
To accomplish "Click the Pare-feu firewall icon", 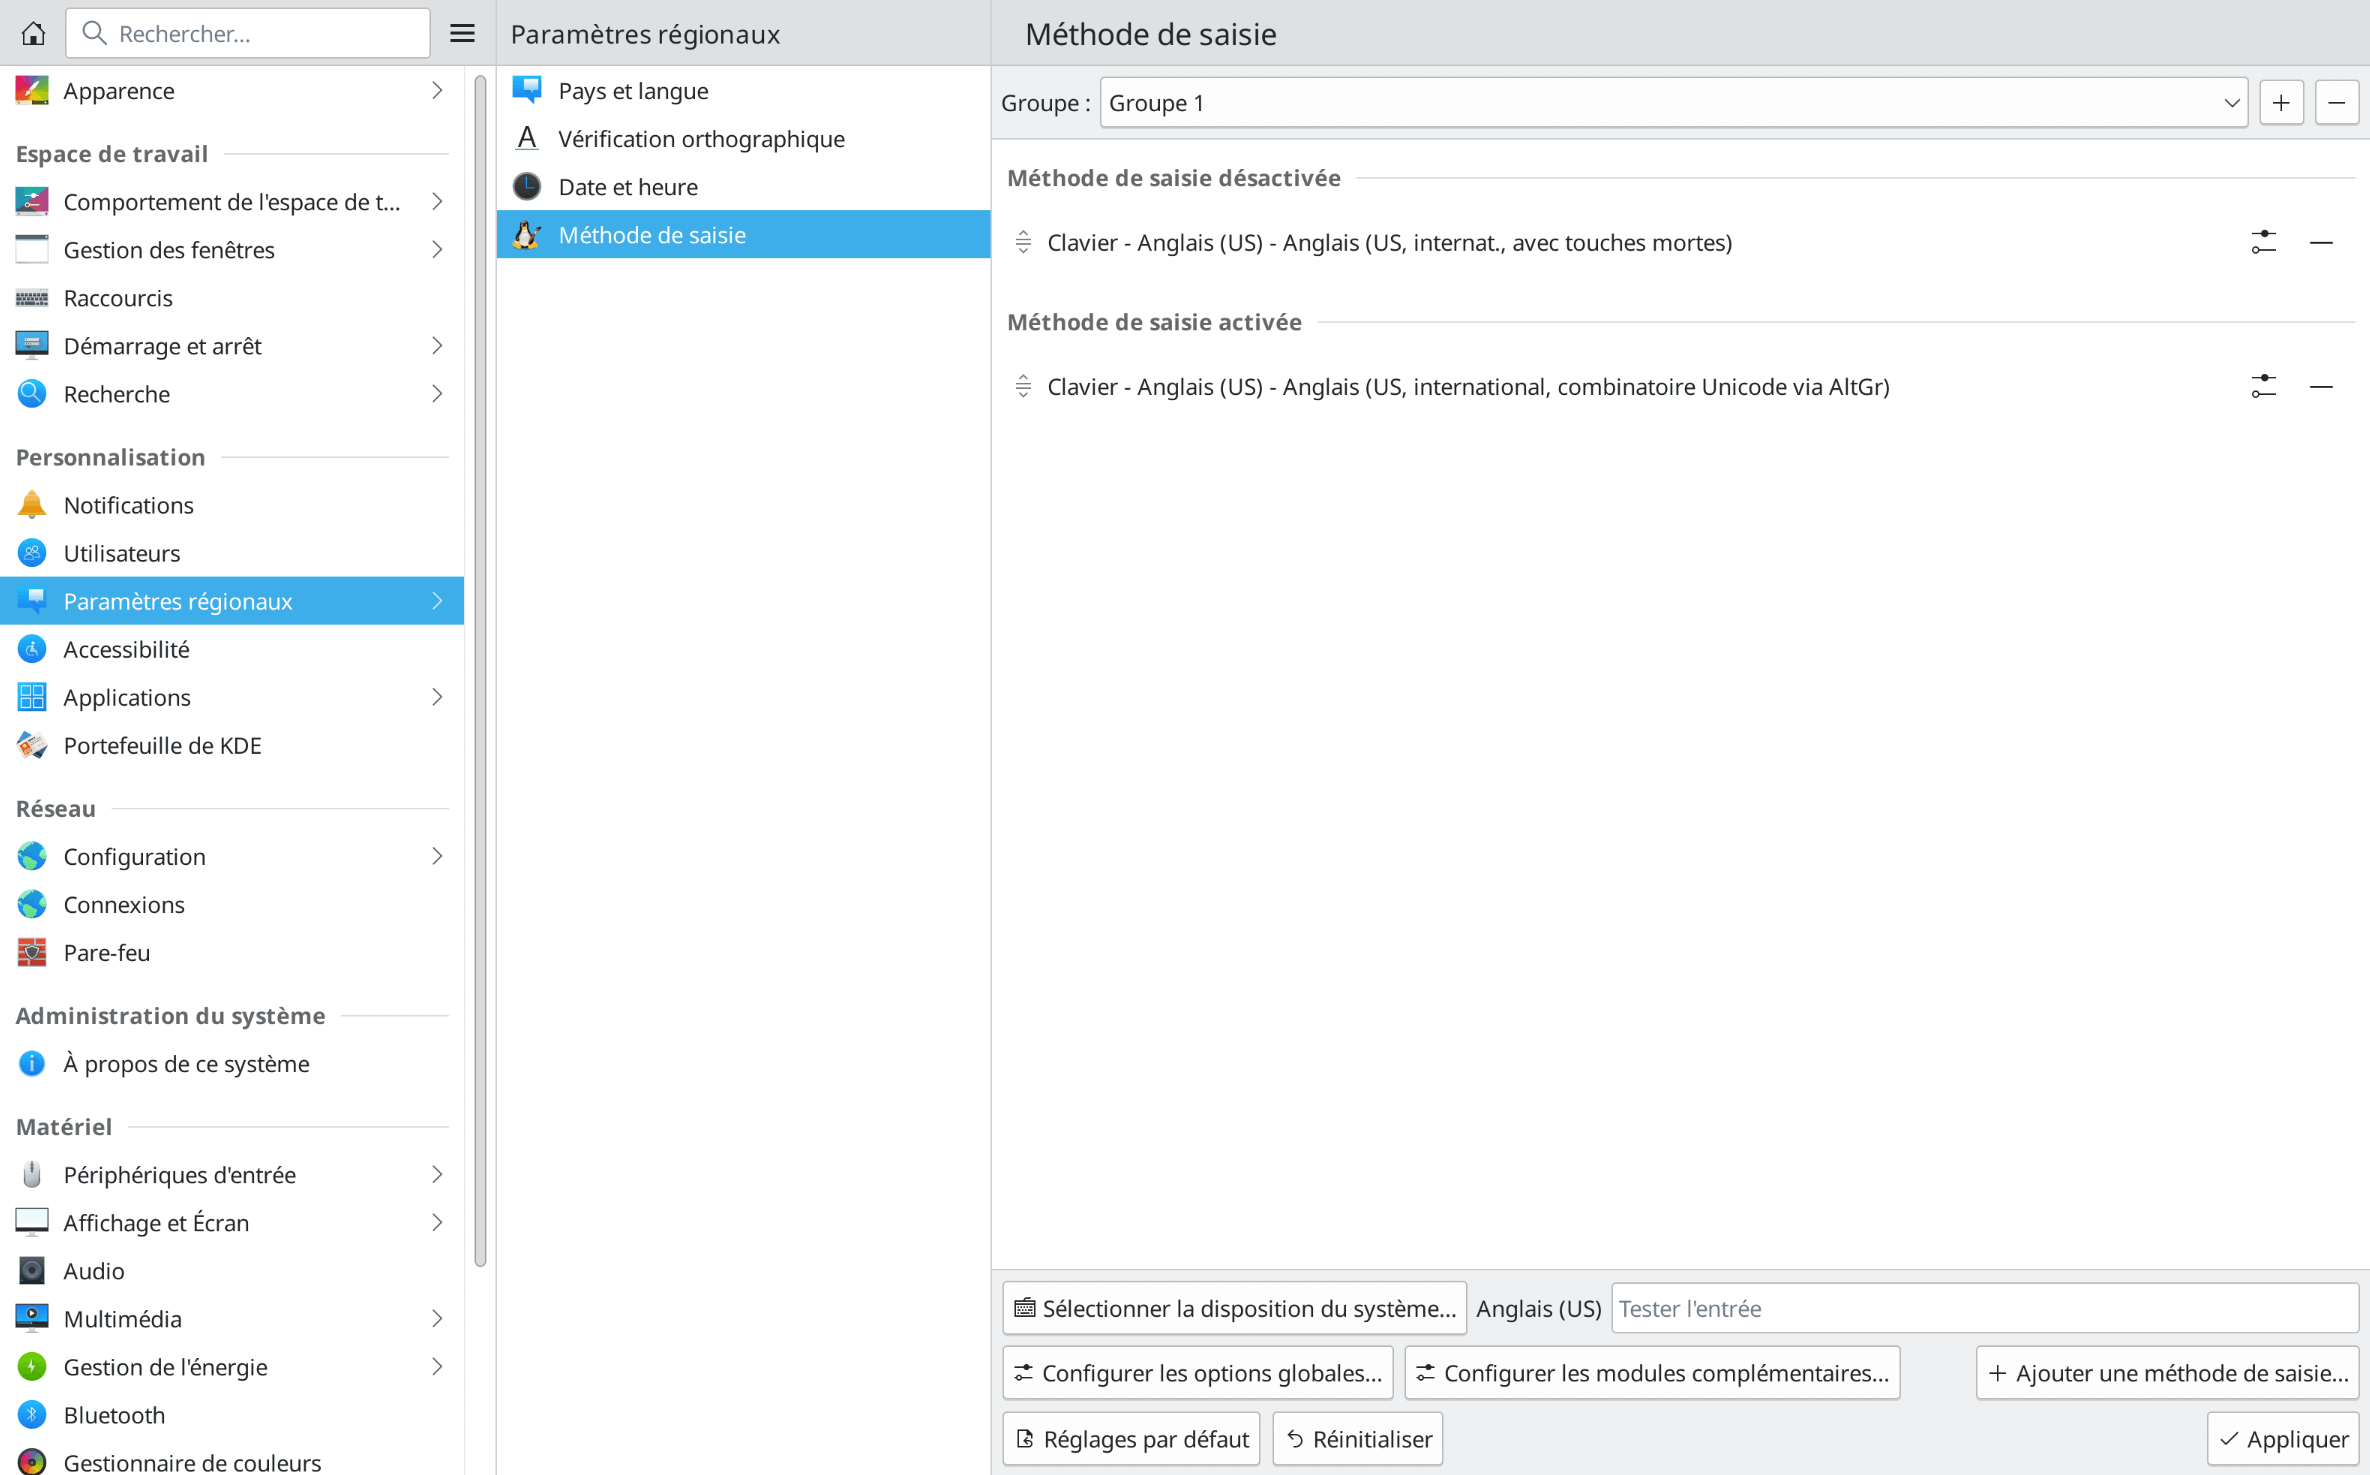I will tap(32, 952).
